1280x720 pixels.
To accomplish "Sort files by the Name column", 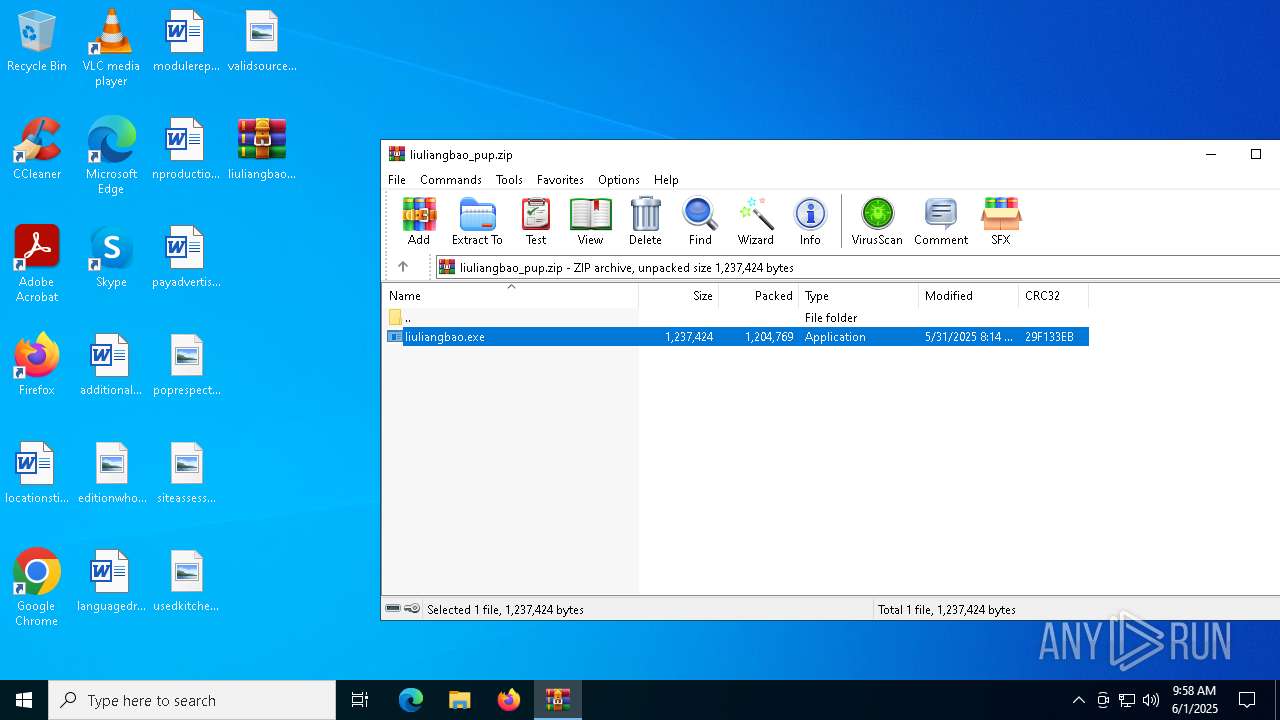I will [x=510, y=296].
